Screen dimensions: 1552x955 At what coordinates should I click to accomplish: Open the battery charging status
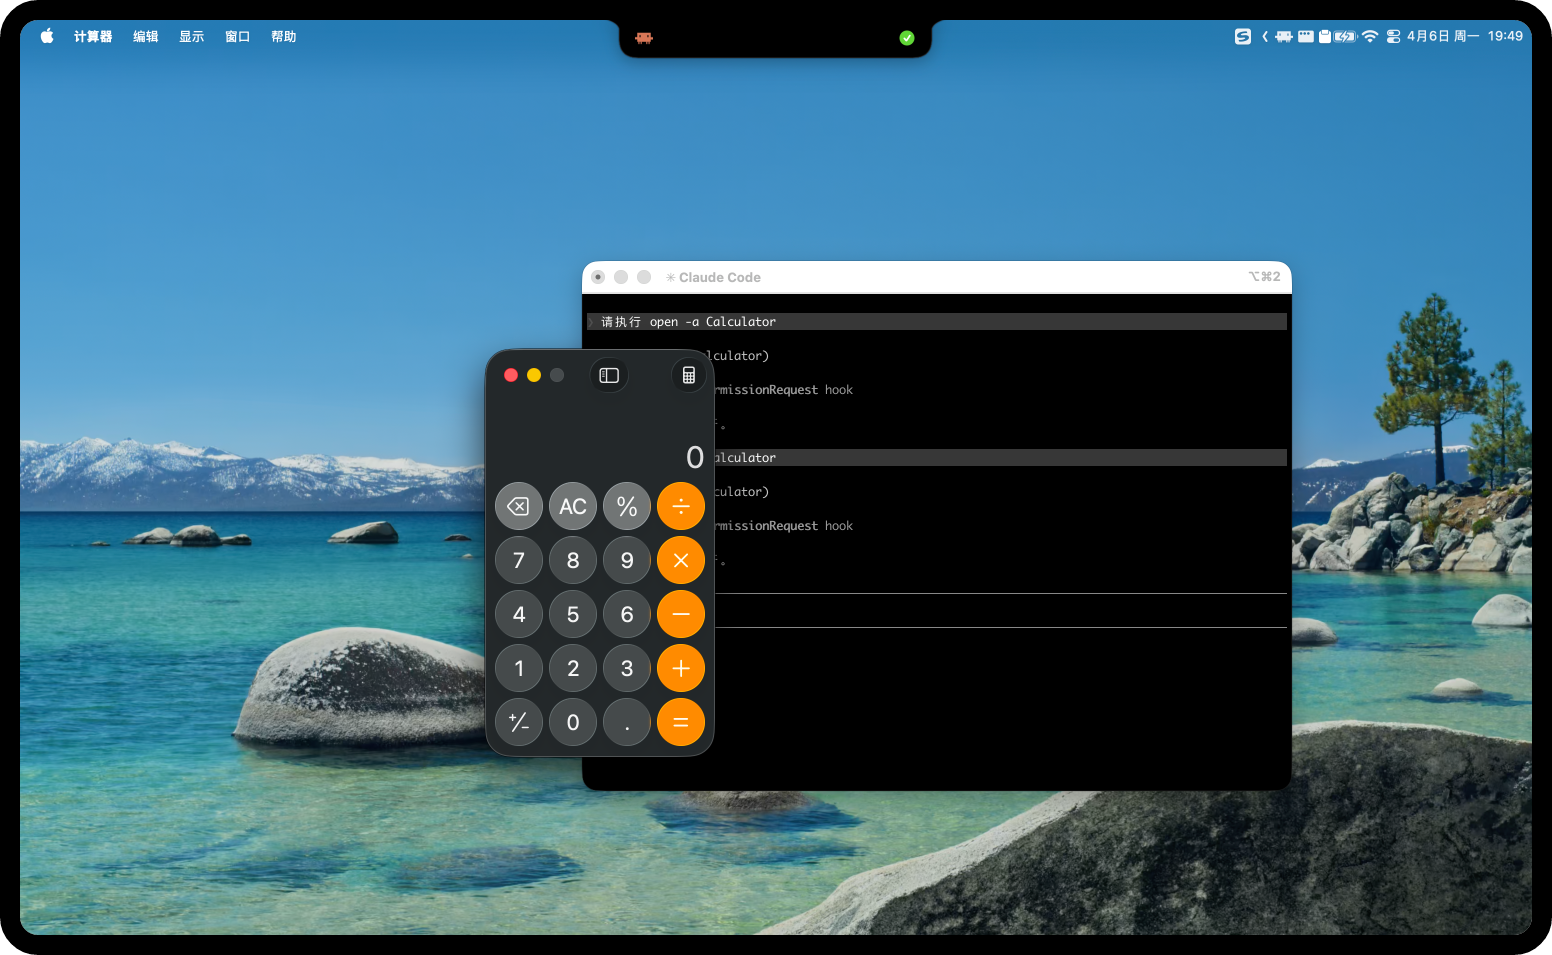click(x=1346, y=36)
